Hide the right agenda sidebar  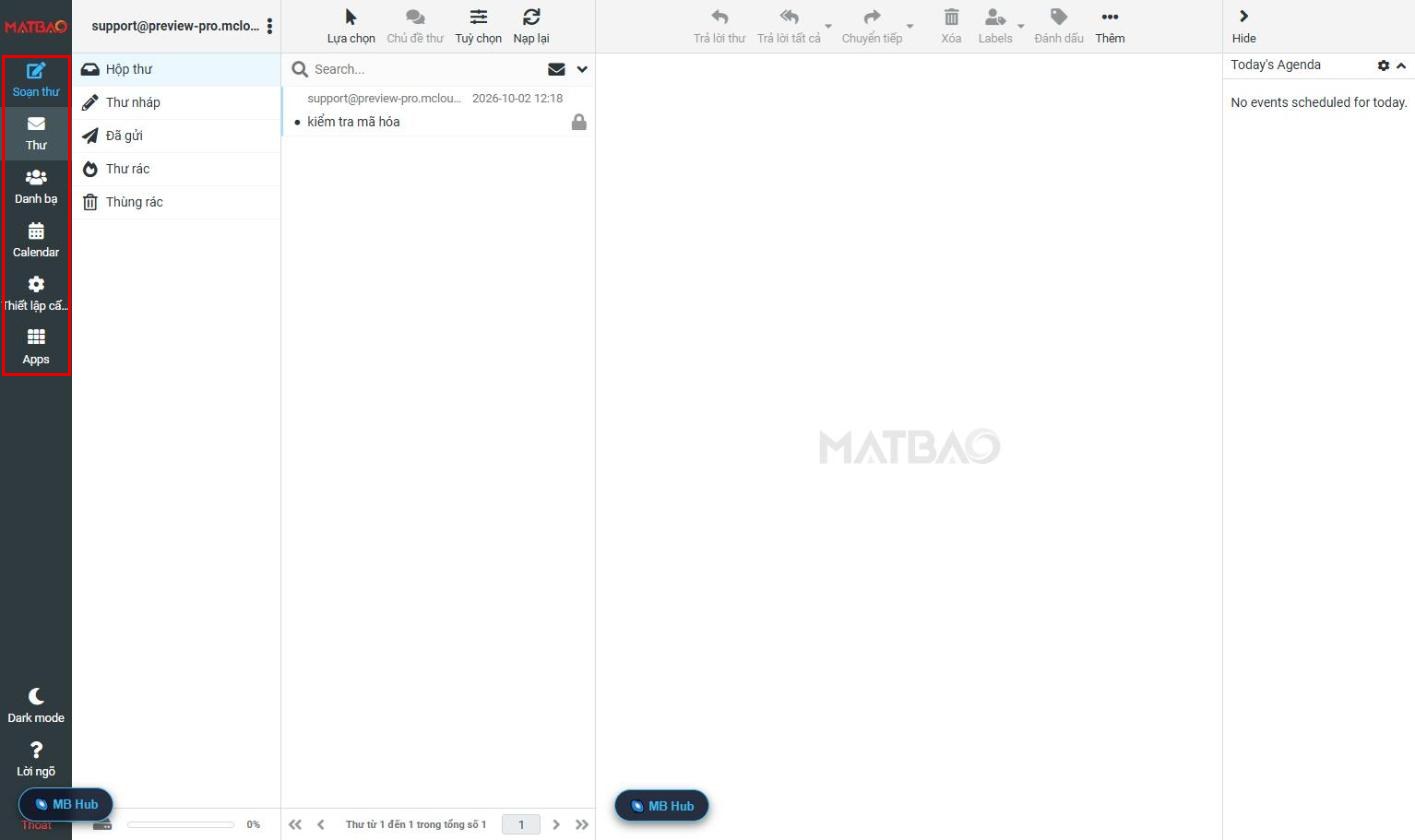pyautogui.click(x=1244, y=26)
